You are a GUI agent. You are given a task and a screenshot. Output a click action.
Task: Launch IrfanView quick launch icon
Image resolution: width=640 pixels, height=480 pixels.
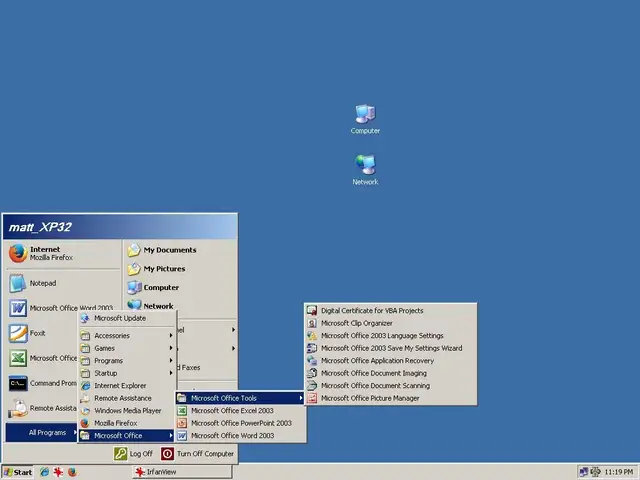tap(58, 472)
